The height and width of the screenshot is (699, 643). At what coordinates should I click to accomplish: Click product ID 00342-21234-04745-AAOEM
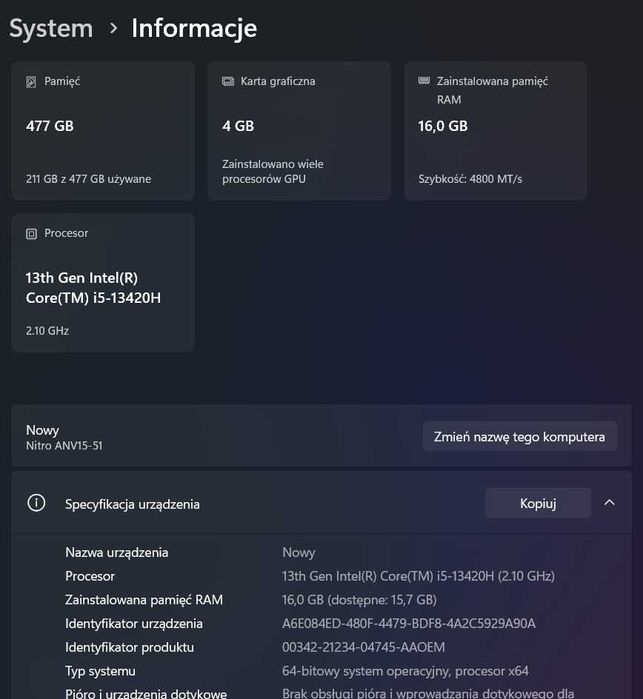click(363, 647)
